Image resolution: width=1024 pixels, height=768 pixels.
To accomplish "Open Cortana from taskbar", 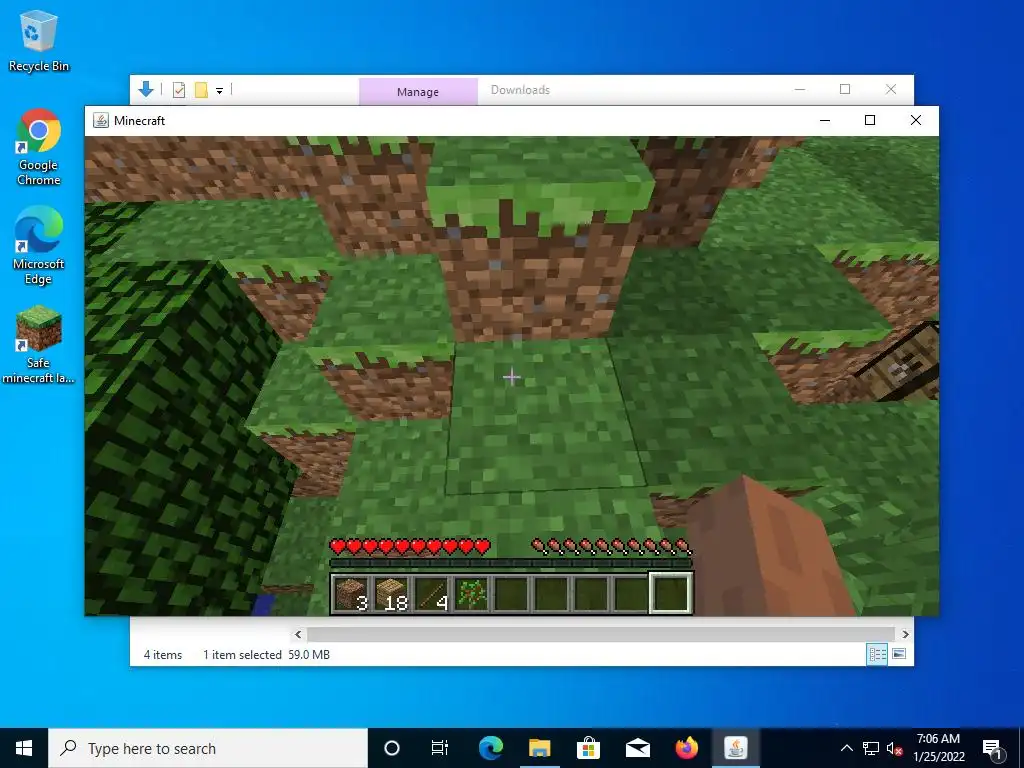I will tap(392, 748).
